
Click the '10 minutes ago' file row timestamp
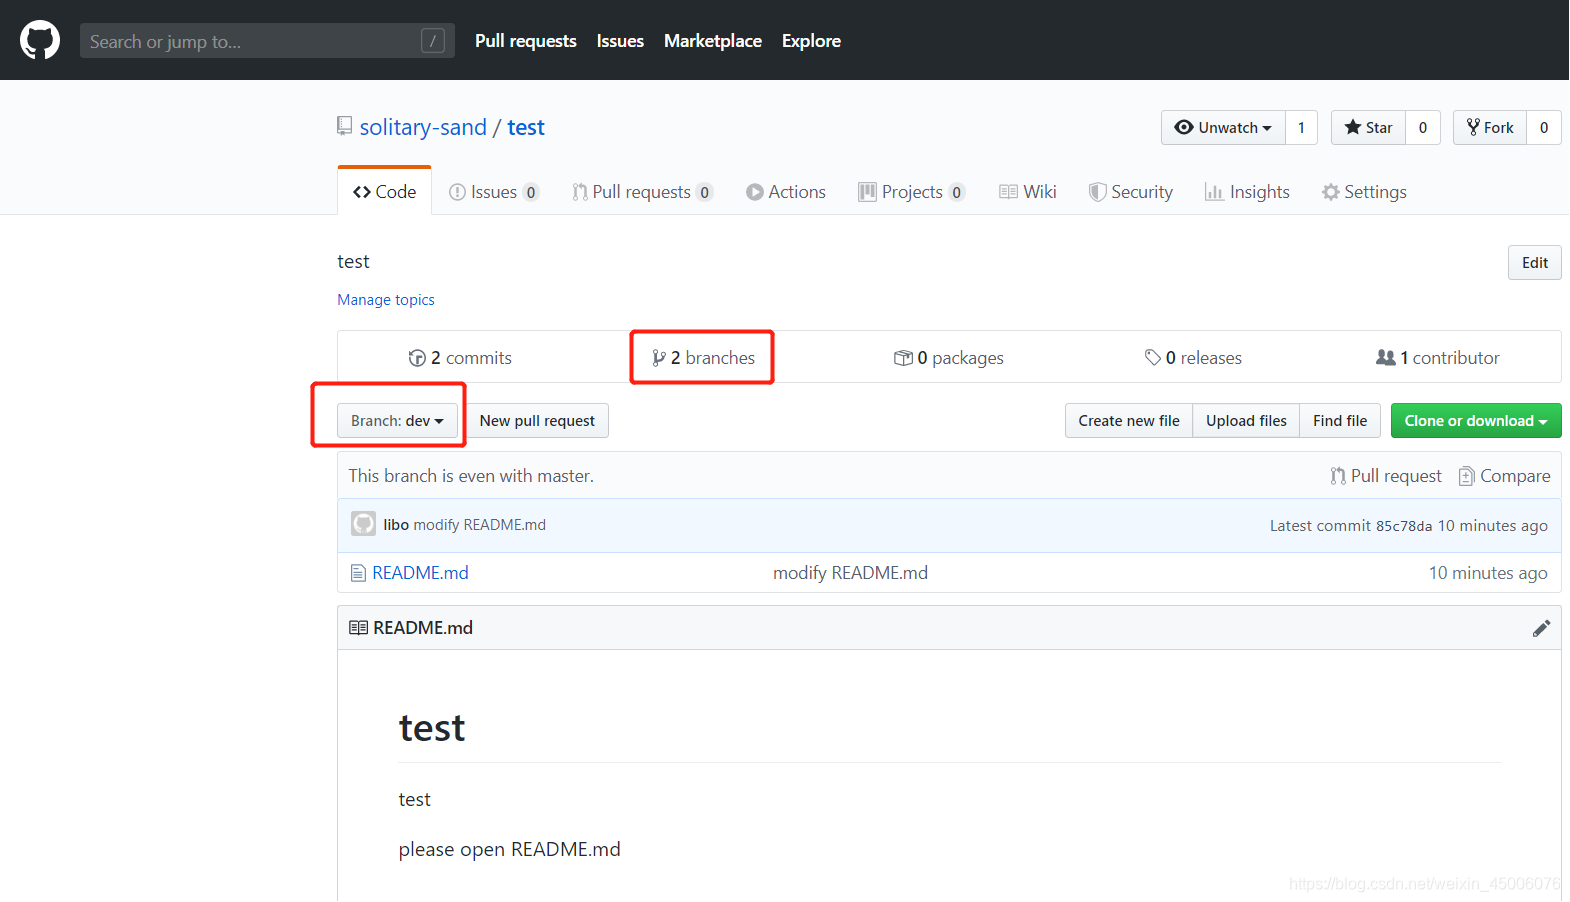pyautogui.click(x=1488, y=573)
